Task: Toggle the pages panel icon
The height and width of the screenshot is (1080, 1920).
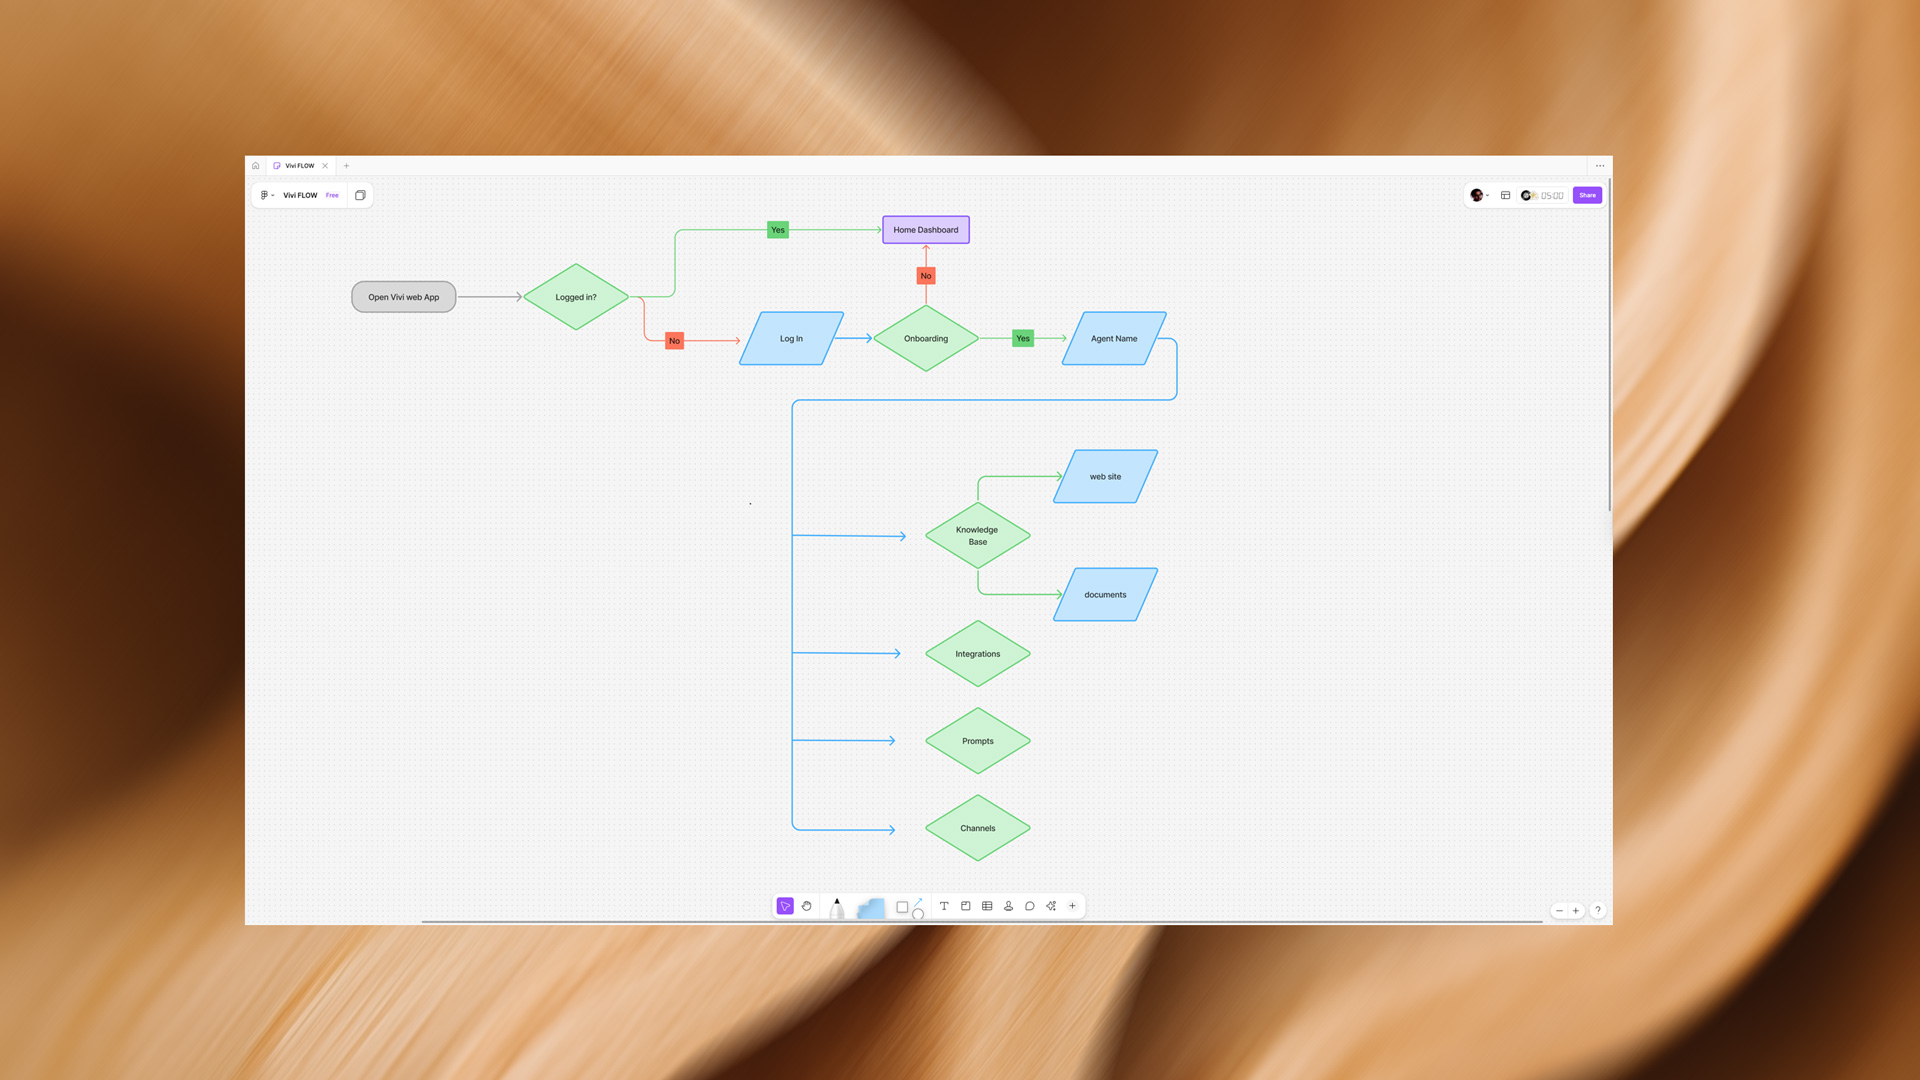Action: [360, 195]
